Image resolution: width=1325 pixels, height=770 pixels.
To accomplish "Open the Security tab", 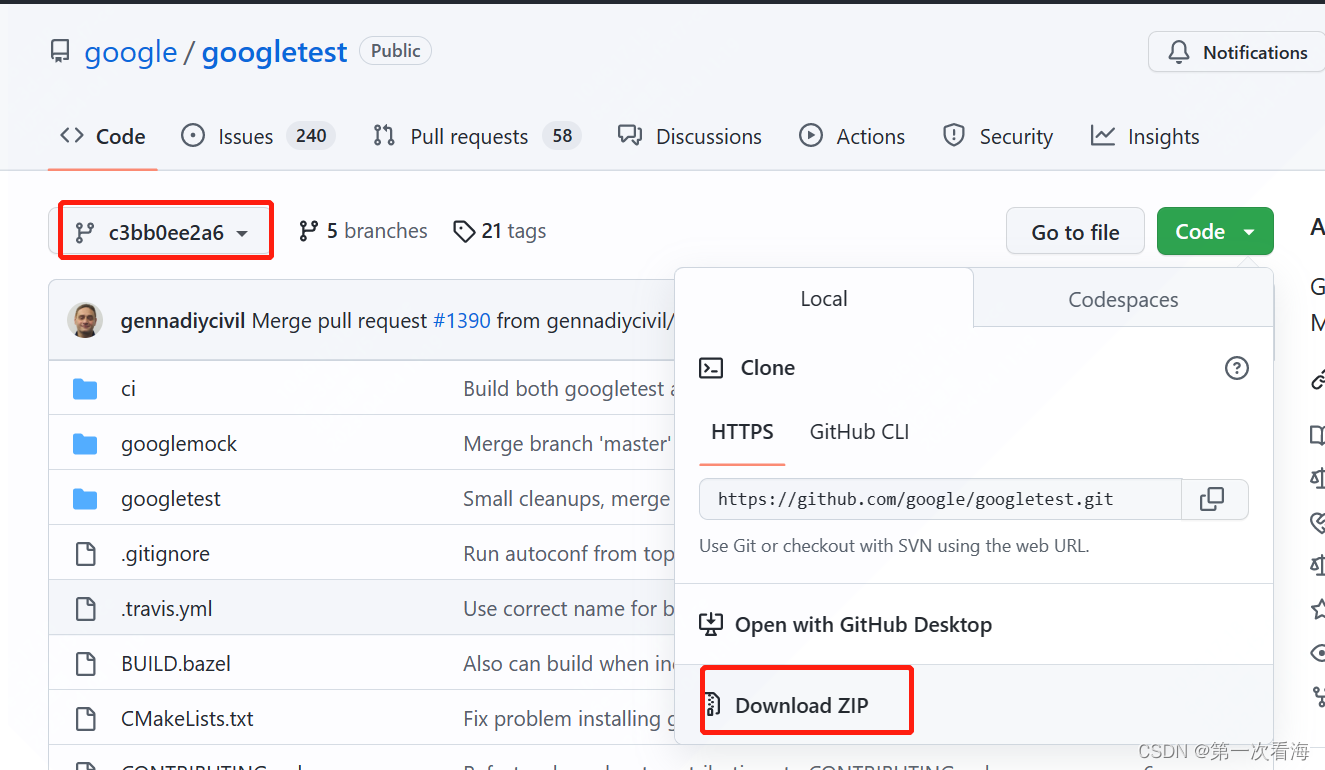I will (997, 136).
